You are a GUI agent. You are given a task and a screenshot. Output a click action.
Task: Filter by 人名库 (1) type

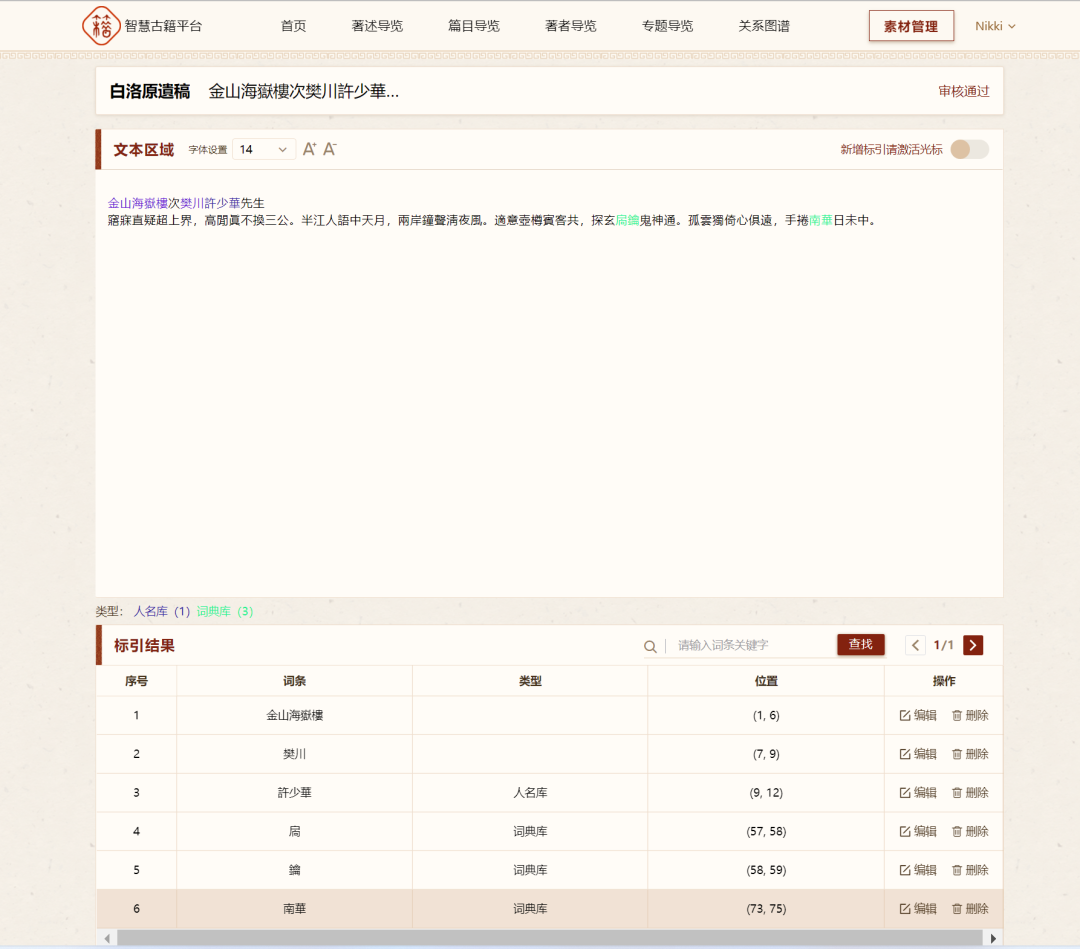161,612
